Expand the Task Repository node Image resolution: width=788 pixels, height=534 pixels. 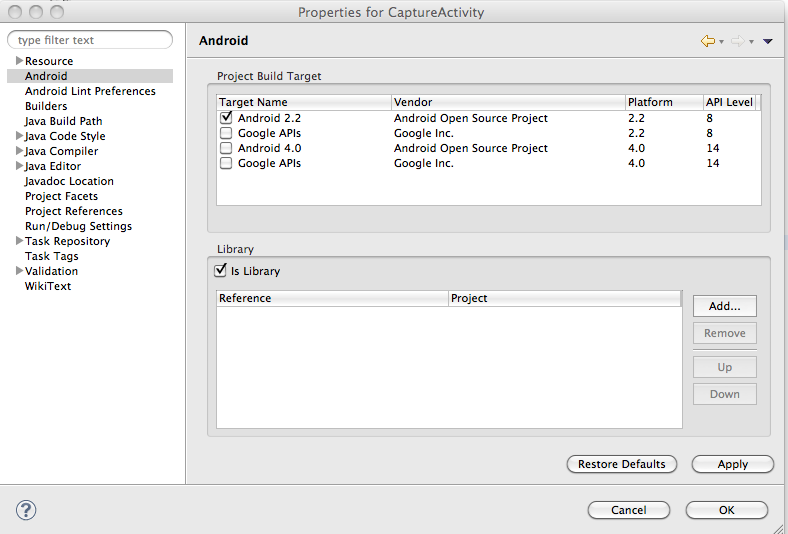pos(19,241)
